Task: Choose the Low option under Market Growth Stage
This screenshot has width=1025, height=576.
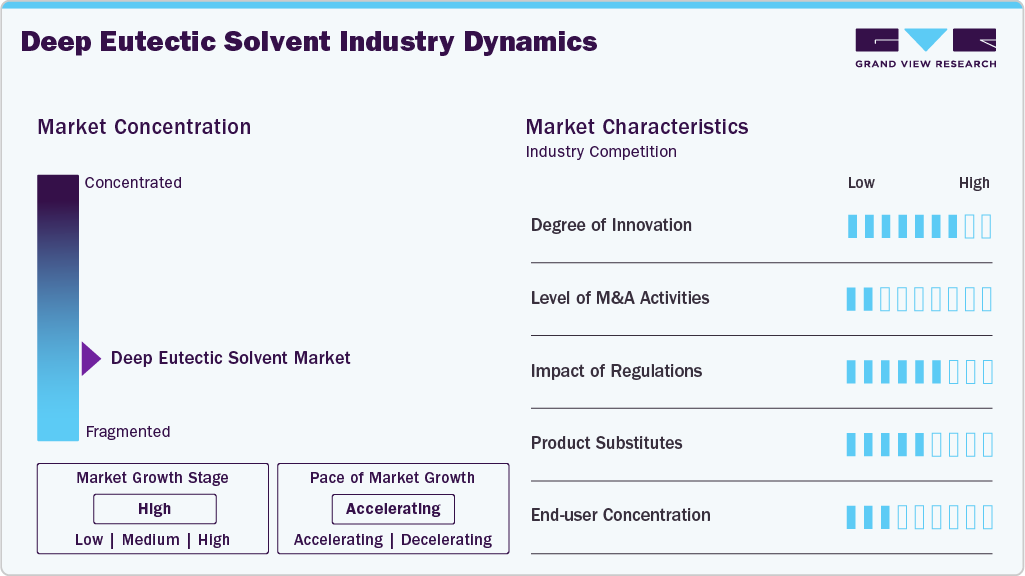Action: (89, 540)
